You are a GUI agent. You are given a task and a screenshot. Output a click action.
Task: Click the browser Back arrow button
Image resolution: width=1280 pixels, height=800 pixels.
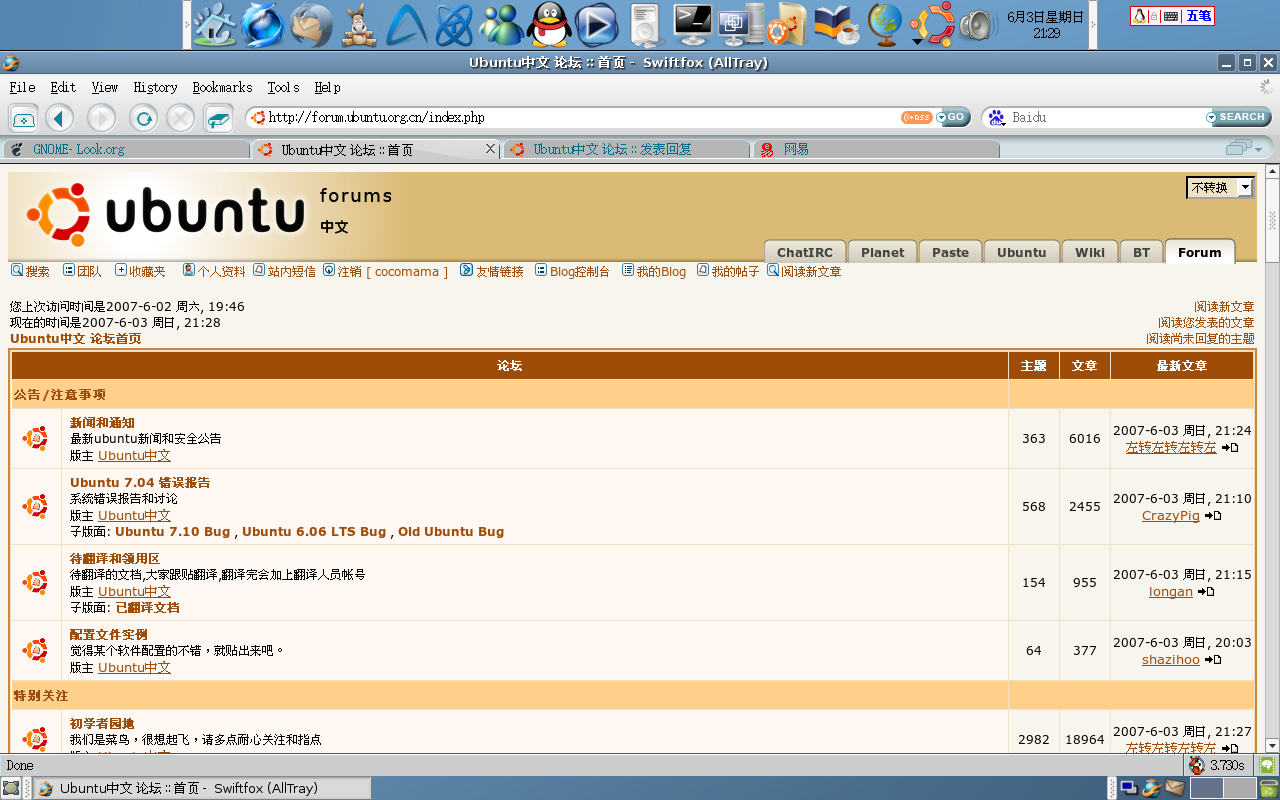[60, 118]
